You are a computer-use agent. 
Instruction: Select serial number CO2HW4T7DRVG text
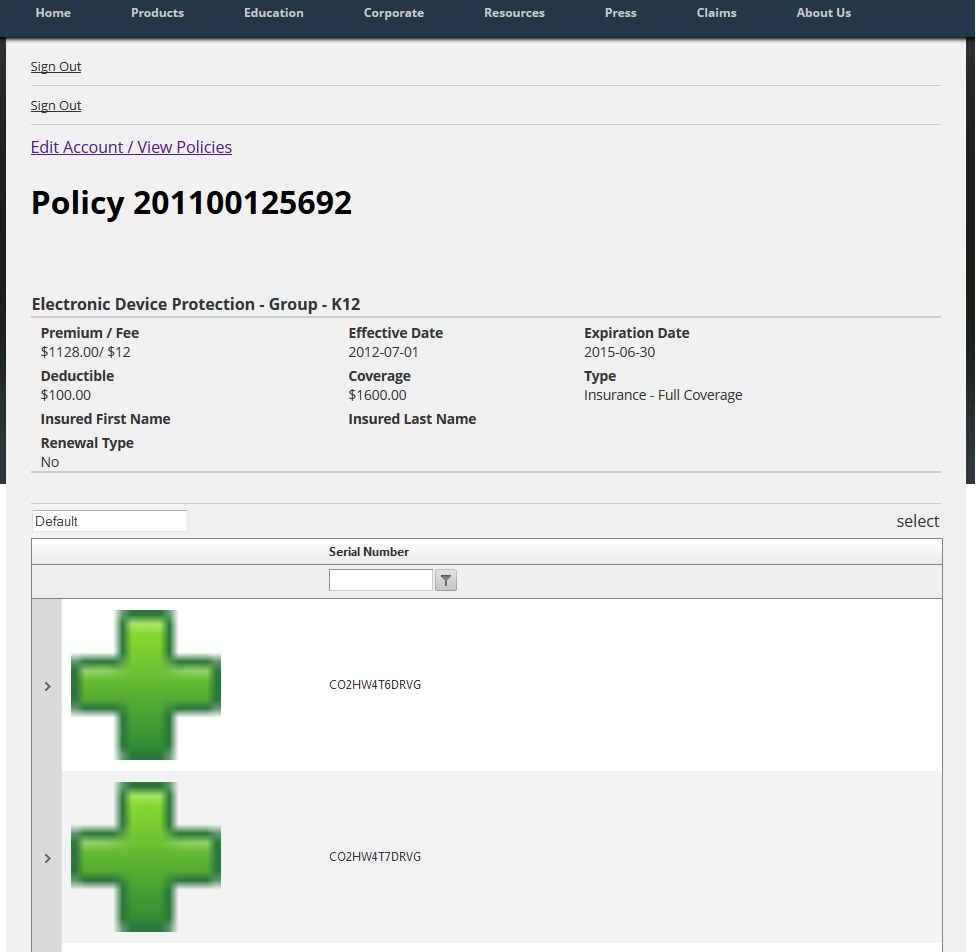coord(375,857)
